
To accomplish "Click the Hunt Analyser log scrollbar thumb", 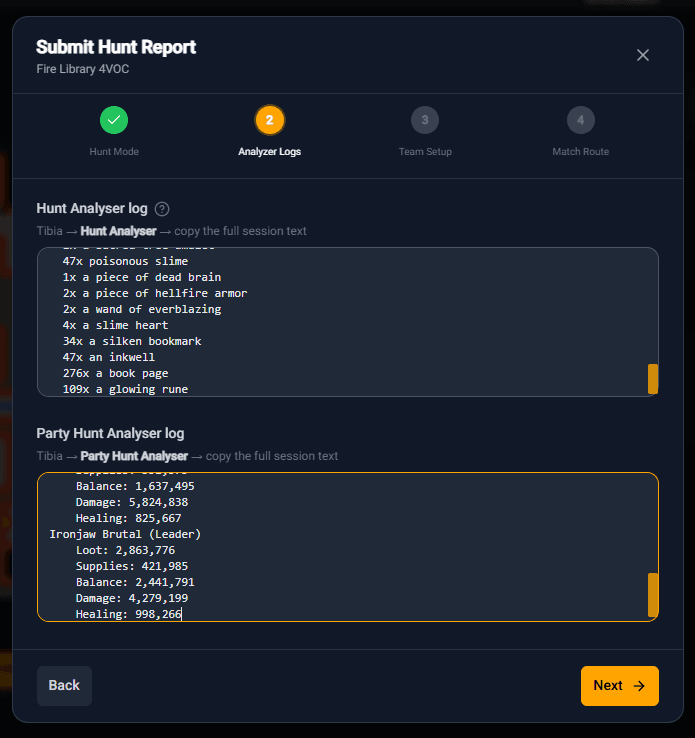I will click(653, 378).
